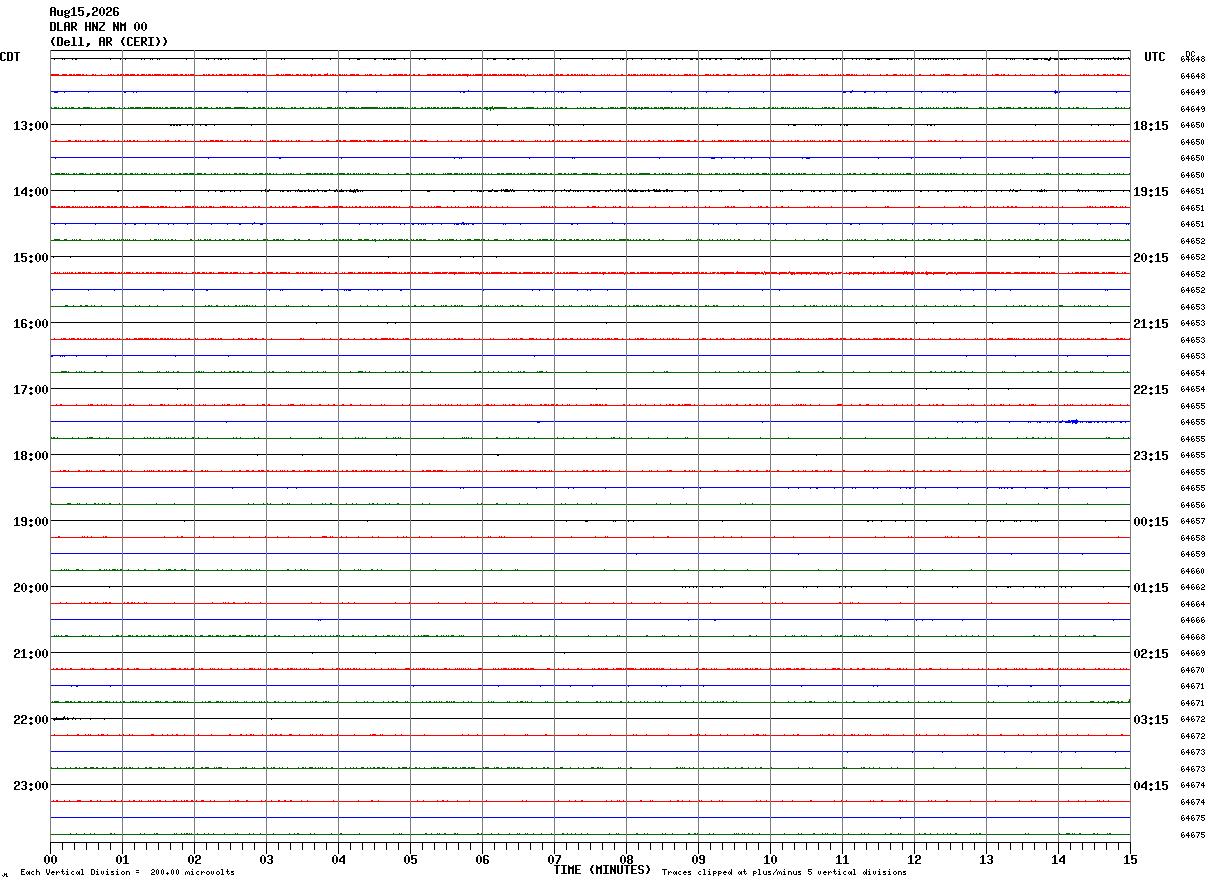The height and width of the screenshot is (886, 1210).
Task: Click the 04:15 UTC time marker
Action: (x=1151, y=785)
